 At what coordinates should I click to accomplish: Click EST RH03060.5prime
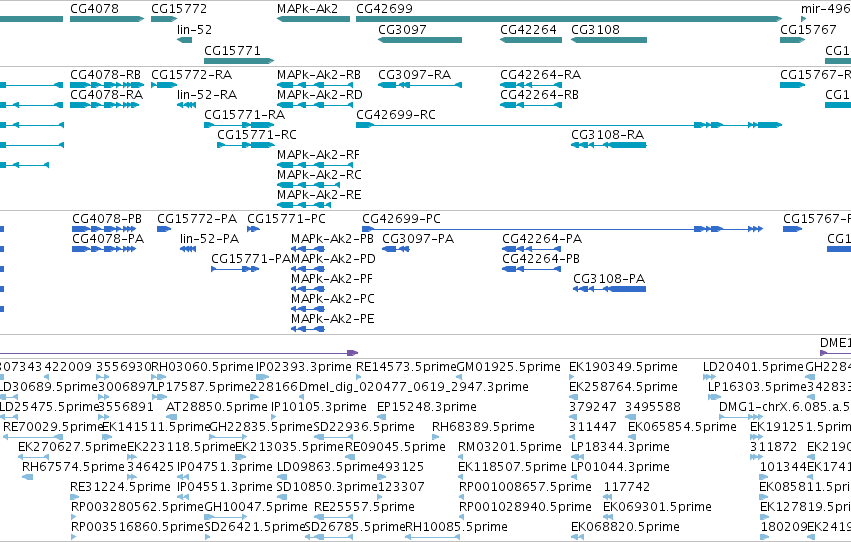coord(202,367)
